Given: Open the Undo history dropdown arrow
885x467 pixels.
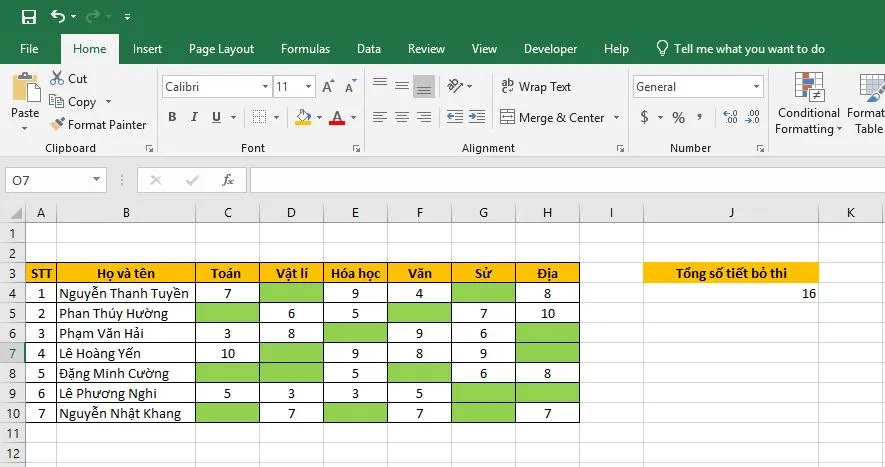Looking at the screenshot, I should coord(73,17).
